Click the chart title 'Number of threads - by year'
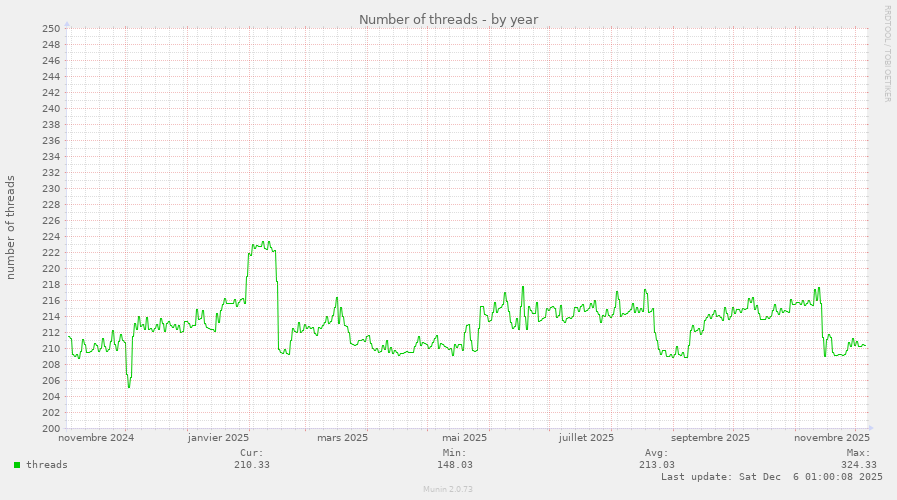 coord(448,19)
